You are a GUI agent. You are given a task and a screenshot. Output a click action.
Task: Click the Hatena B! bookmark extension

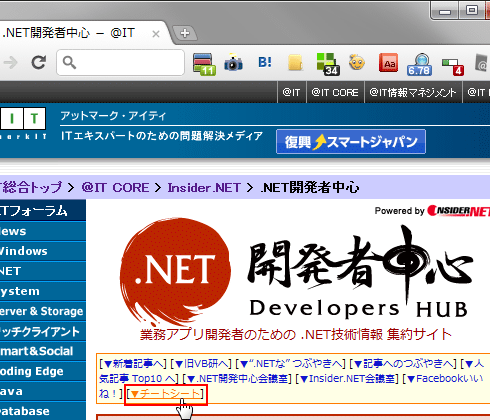click(265, 62)
